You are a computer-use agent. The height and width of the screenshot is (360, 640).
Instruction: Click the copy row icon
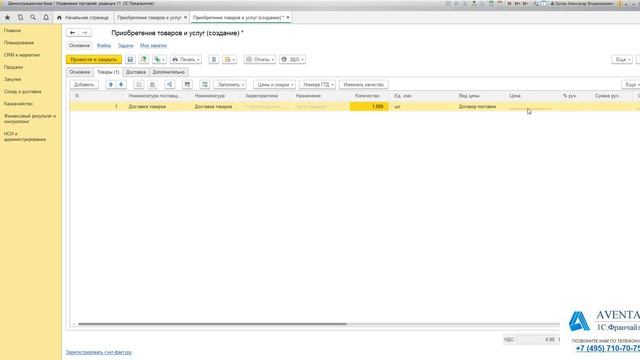139,84
